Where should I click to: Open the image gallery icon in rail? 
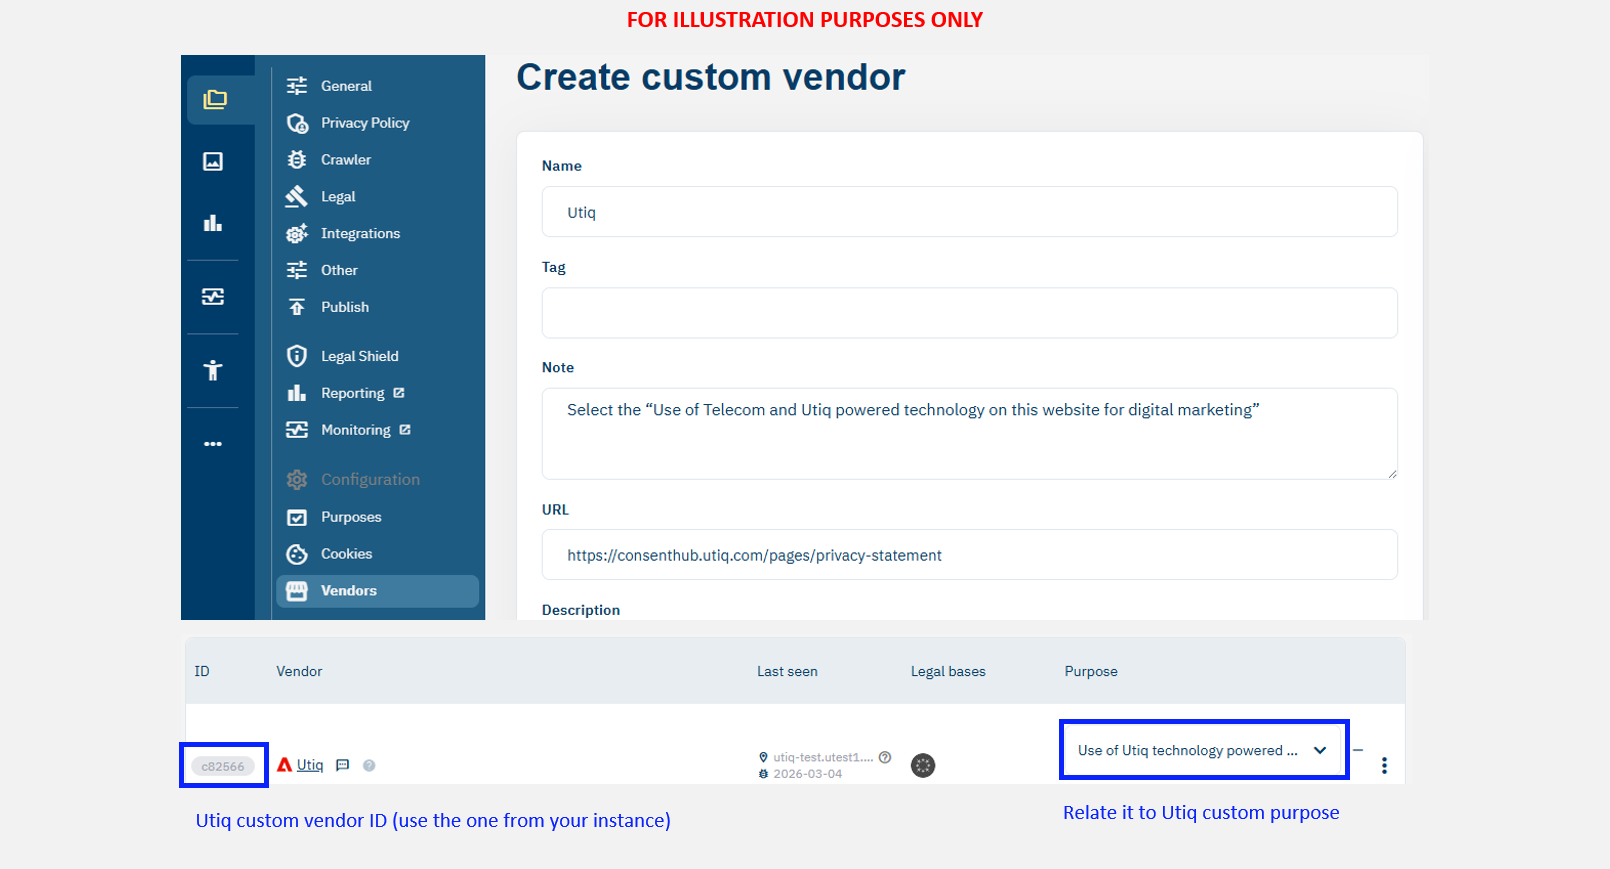pyautogui.click(x=213, y=161)
